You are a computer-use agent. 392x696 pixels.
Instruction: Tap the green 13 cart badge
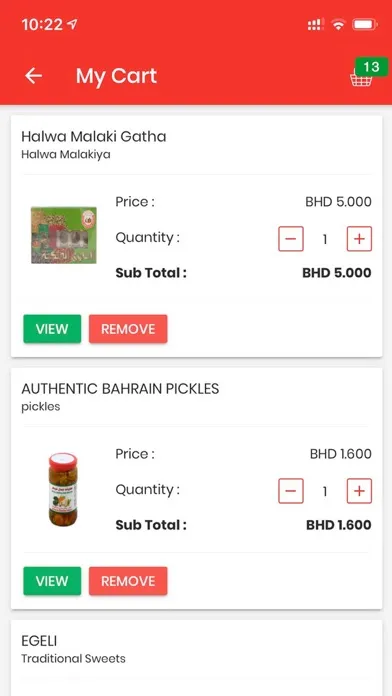coord(371,67)
